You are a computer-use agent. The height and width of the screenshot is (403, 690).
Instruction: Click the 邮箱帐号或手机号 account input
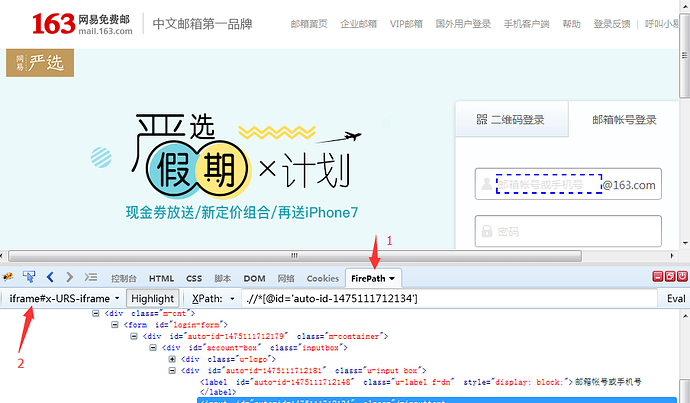point(549,184)
